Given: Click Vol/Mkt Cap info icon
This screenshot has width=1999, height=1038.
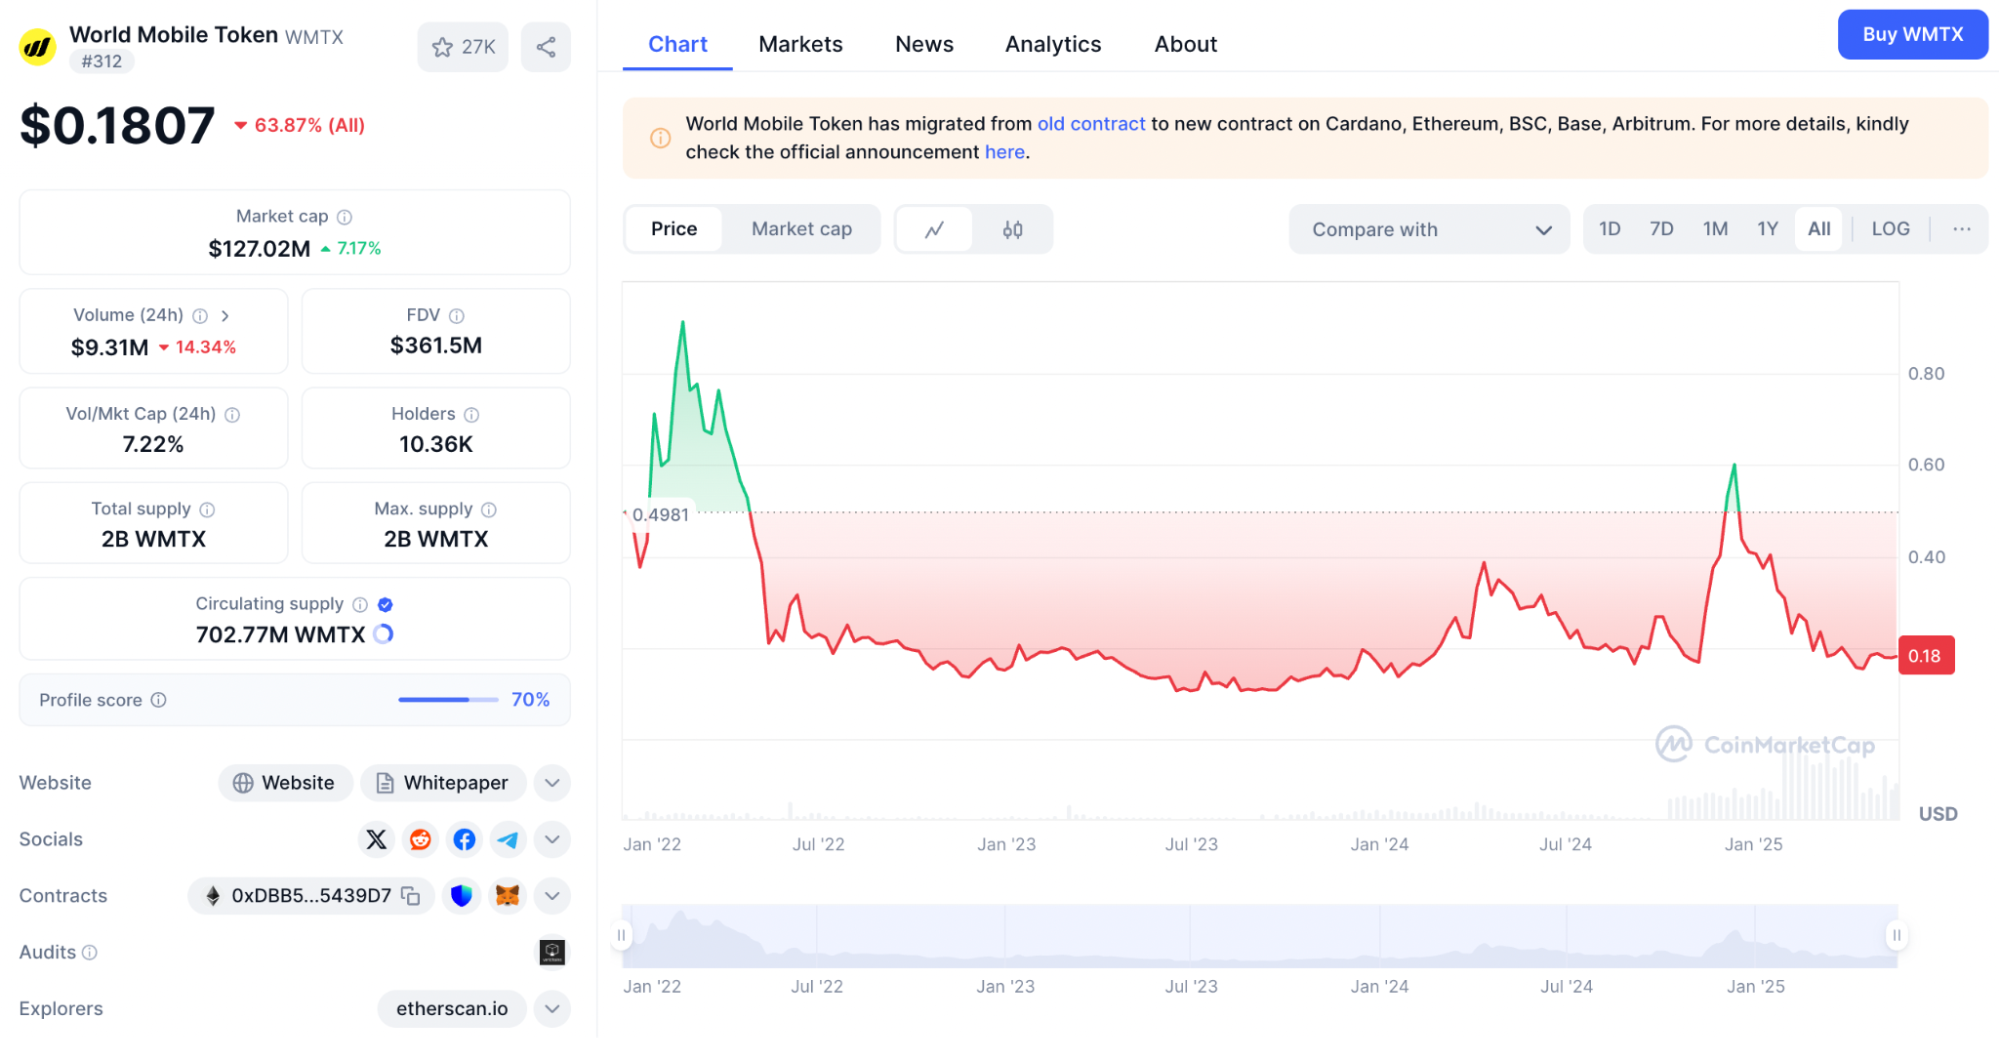Looking at the screenshot, I should (x=232, y=415).
